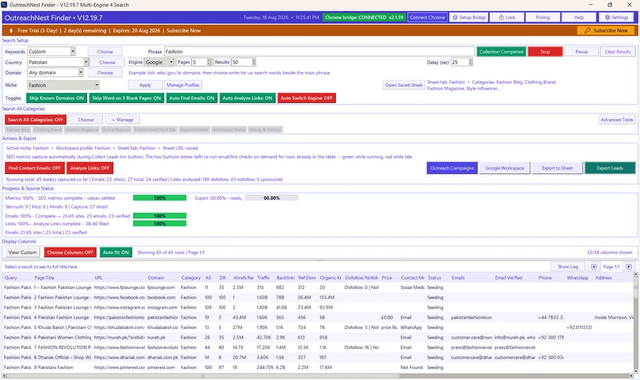Click the green Export Leads button
Viewport: 640px width, 380px height.
pos(610,168)
